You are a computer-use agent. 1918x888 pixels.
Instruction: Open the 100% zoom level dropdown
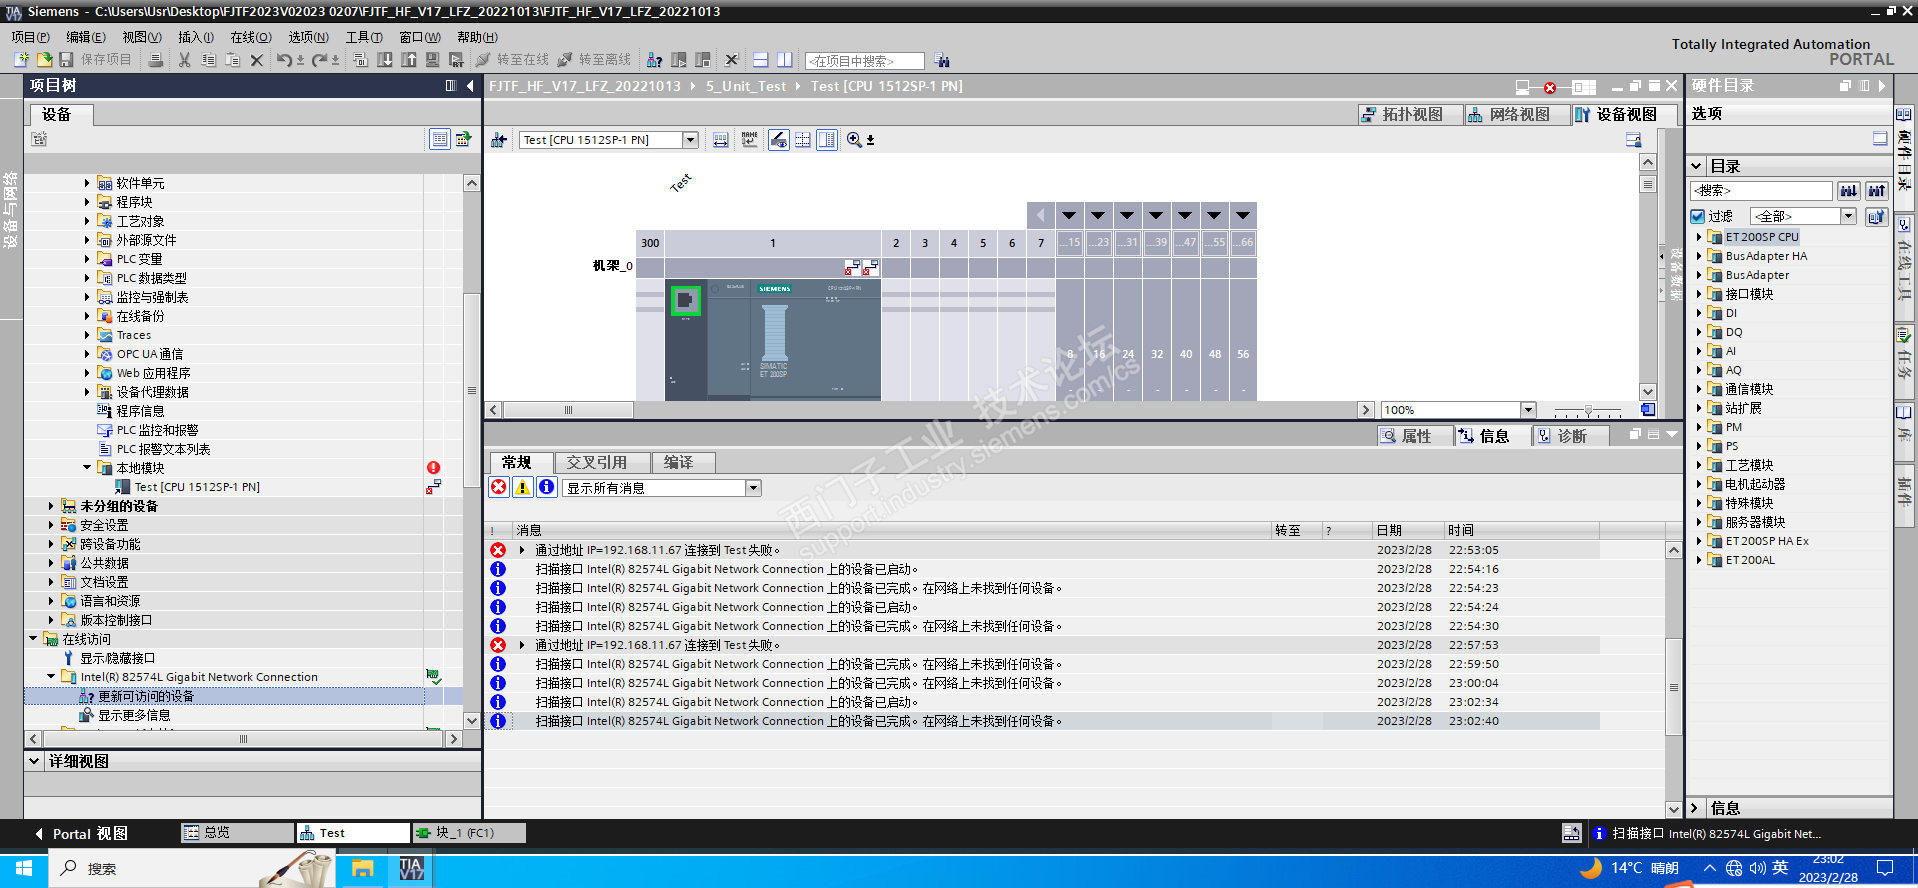tap(1528, 410)
